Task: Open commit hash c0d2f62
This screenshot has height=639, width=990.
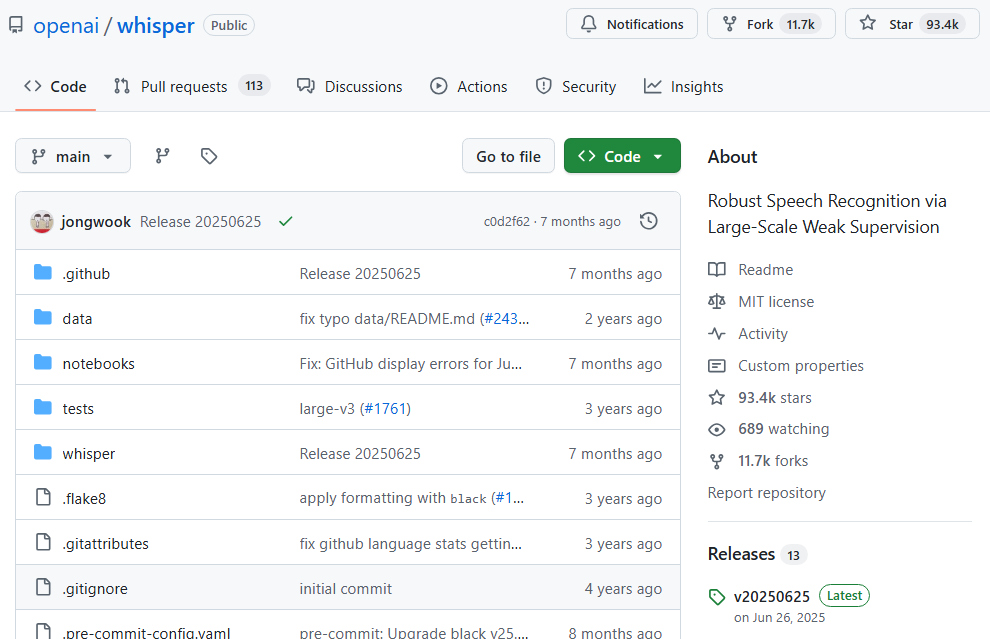Action: (x=506, y=222)
